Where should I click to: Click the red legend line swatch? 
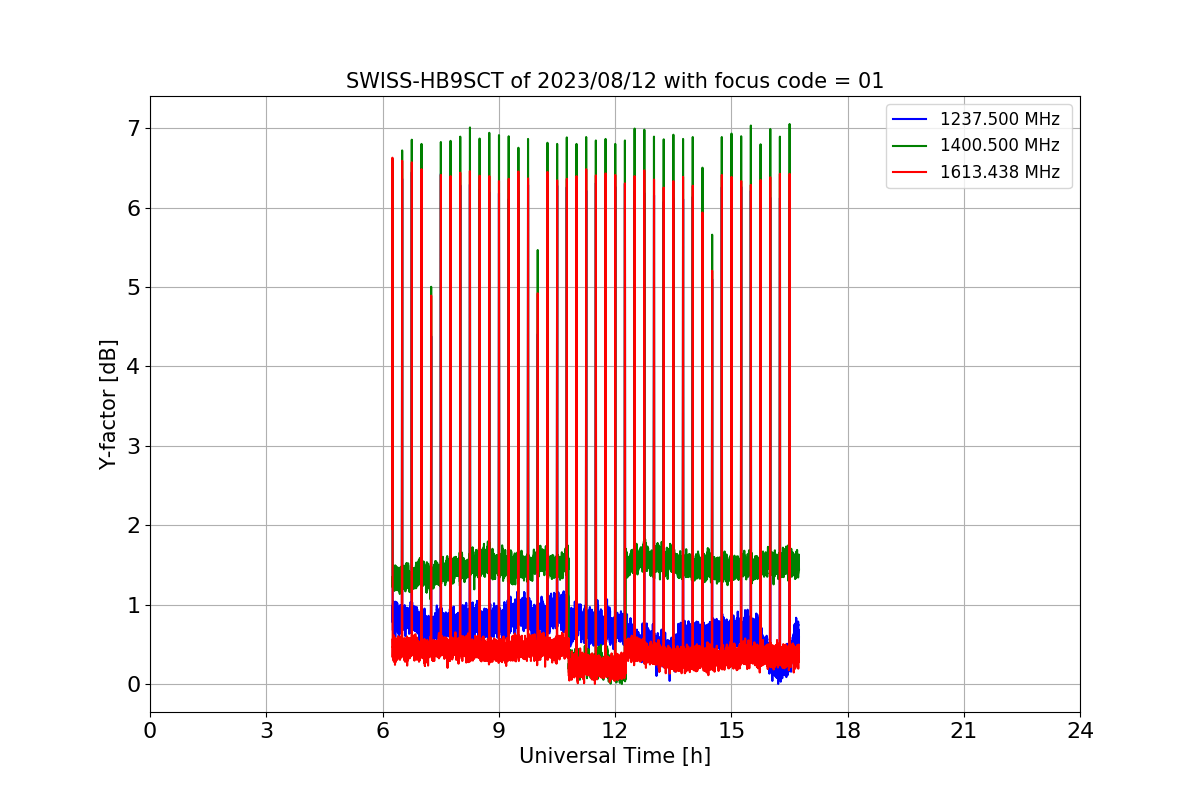pyautogui.click(x=910, y=172)
